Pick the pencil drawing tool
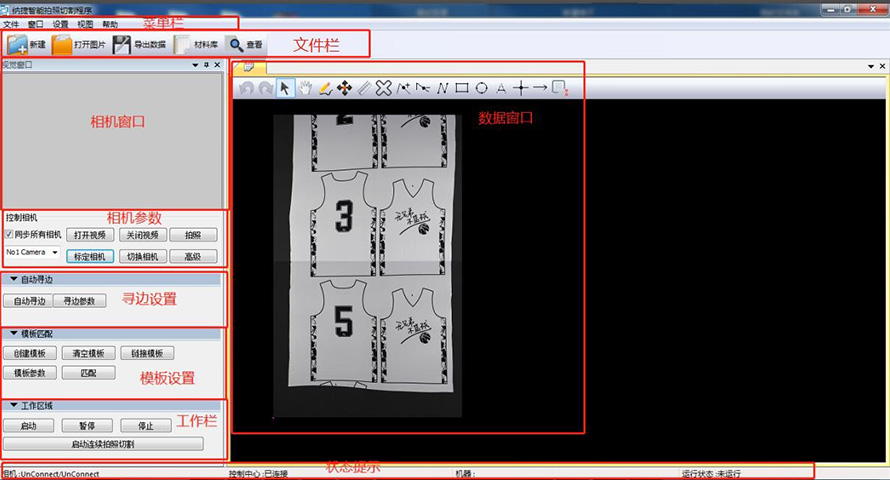The height and width of the screenshot is (480, 890). pos(325,88)
